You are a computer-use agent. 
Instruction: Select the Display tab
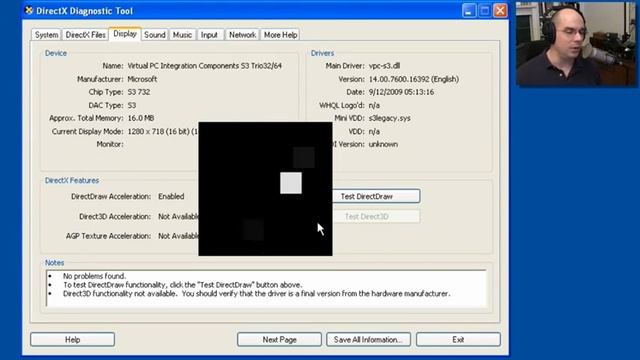pos(125,34)
